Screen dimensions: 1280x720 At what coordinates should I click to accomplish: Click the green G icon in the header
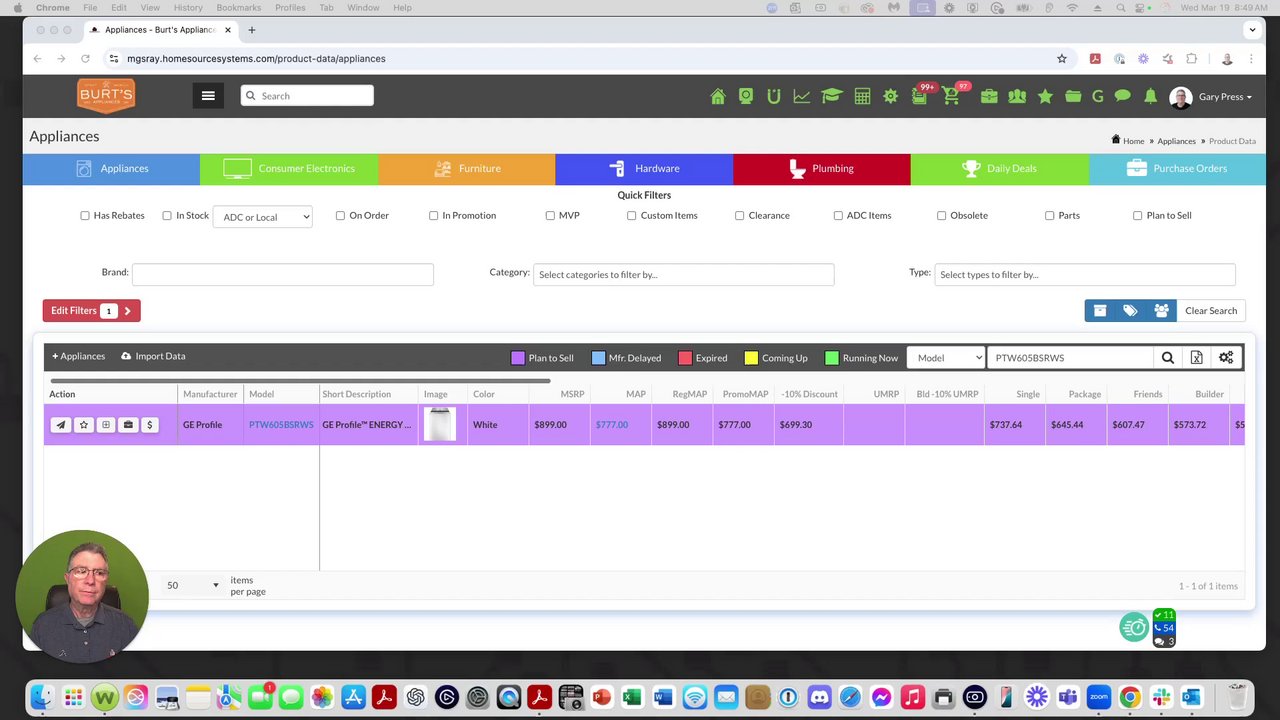point(1097,96)
